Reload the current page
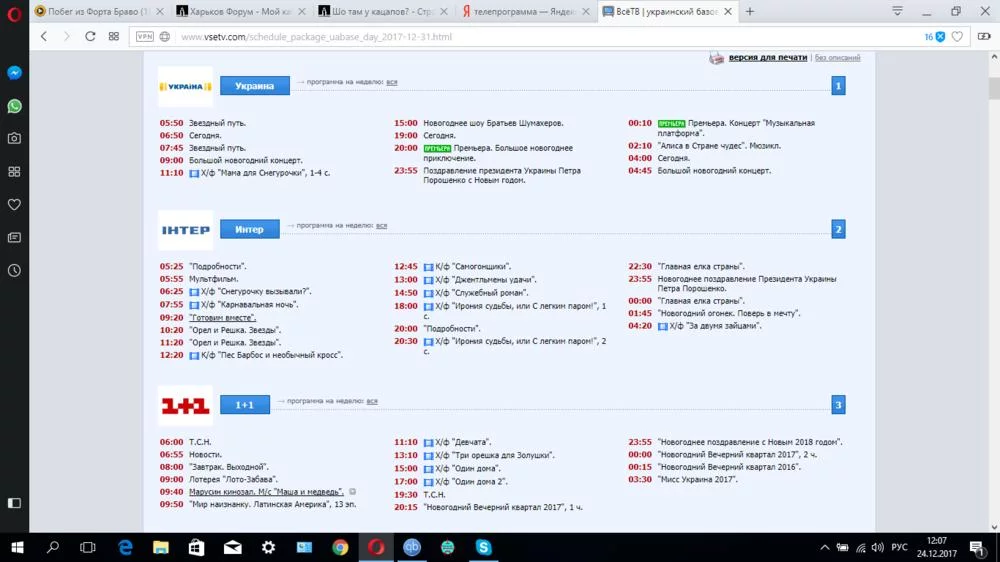Screen dimensions: 1000x562 click(x=90, y=37)
